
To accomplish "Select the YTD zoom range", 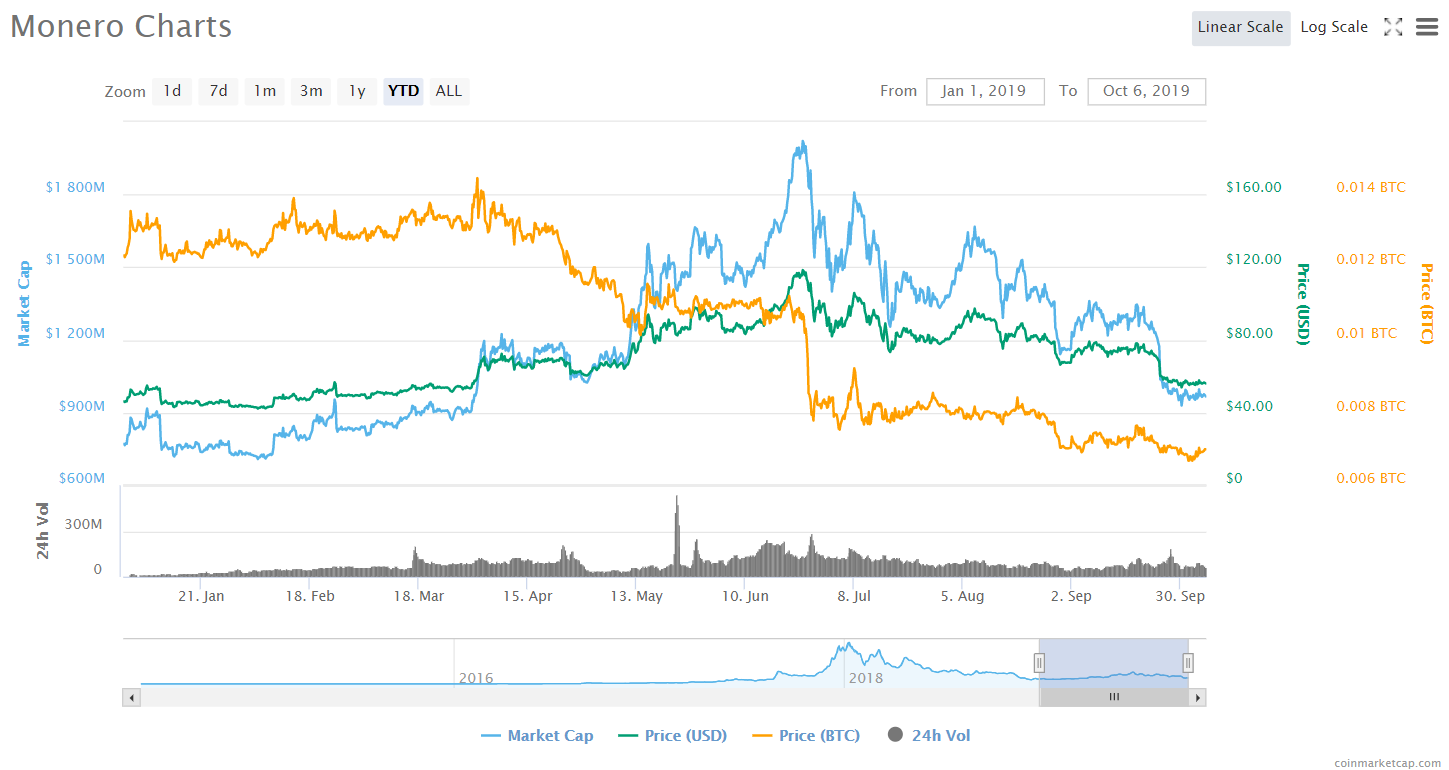I will point(404,91).
